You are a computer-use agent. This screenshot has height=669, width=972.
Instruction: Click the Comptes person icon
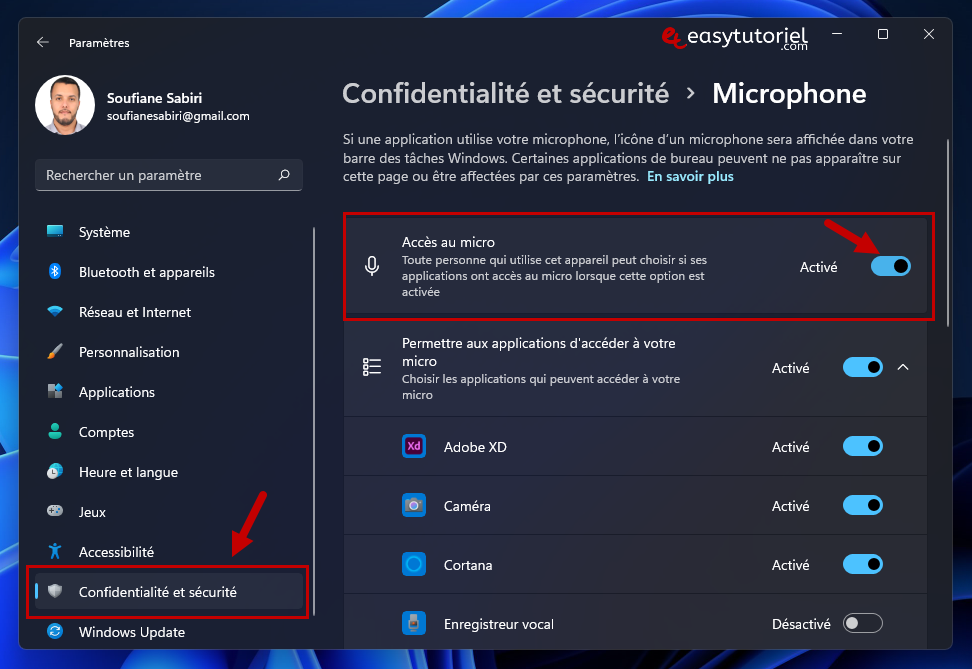(55, 432)
